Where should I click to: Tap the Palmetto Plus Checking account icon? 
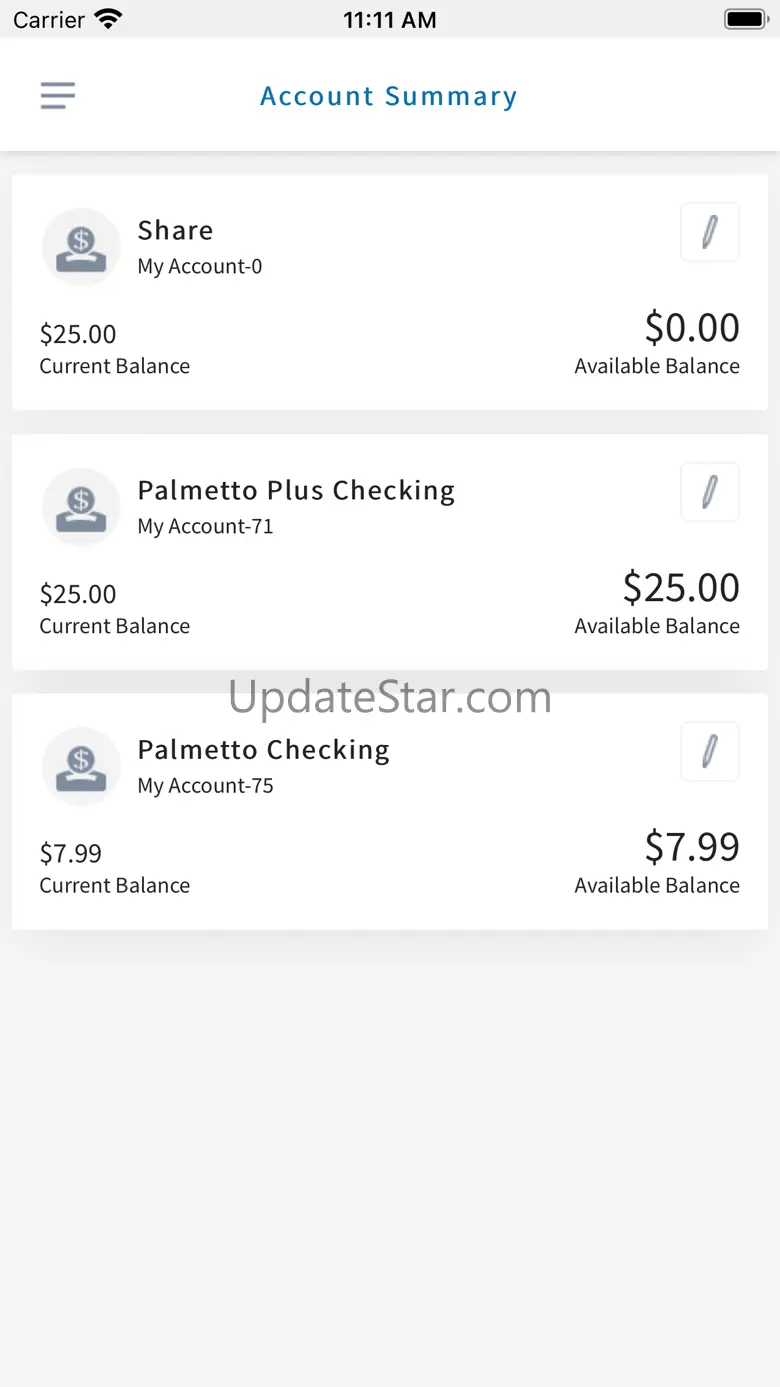pyautogui.click(x=81, y=507)
